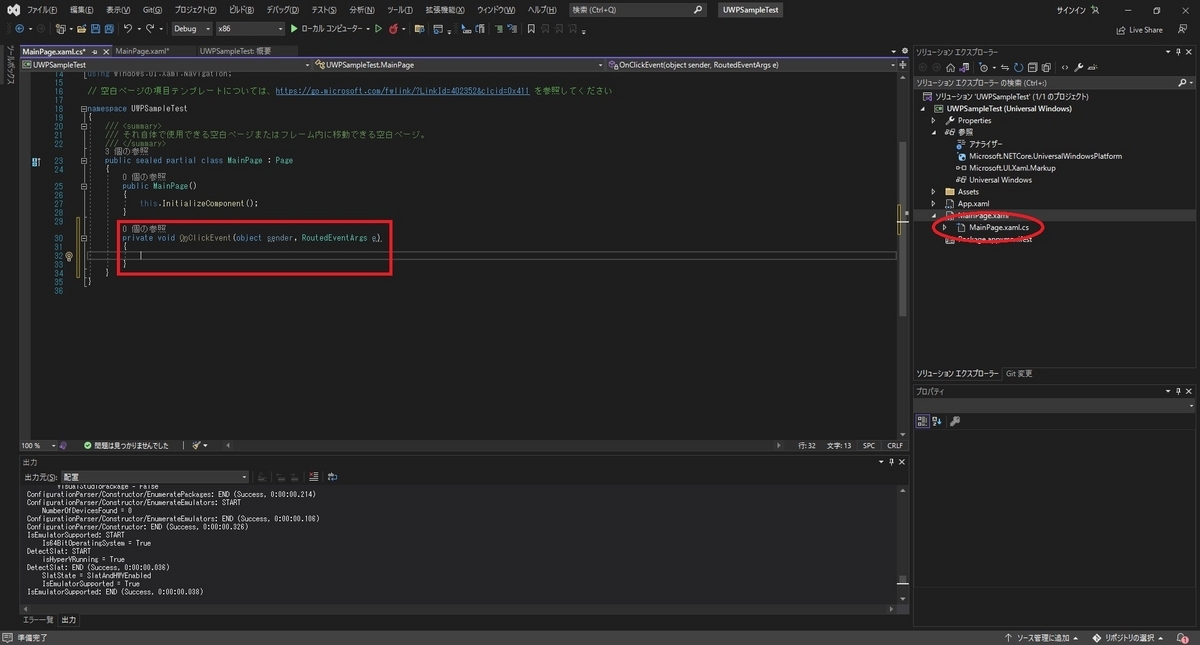Open the go.microsoft.com fwlink in comment
This screenshot has height=645, width=1200.
coord(402,91)
